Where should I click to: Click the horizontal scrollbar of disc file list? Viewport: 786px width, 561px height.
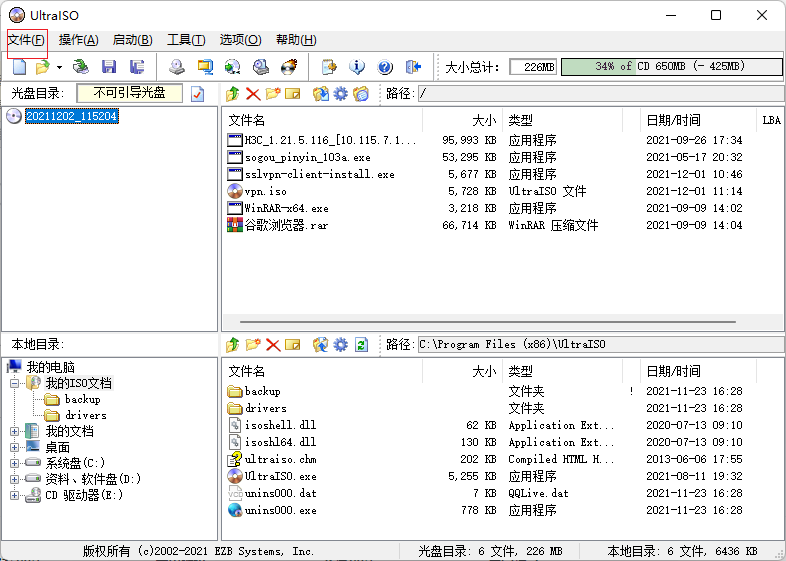tap(488, 322)
